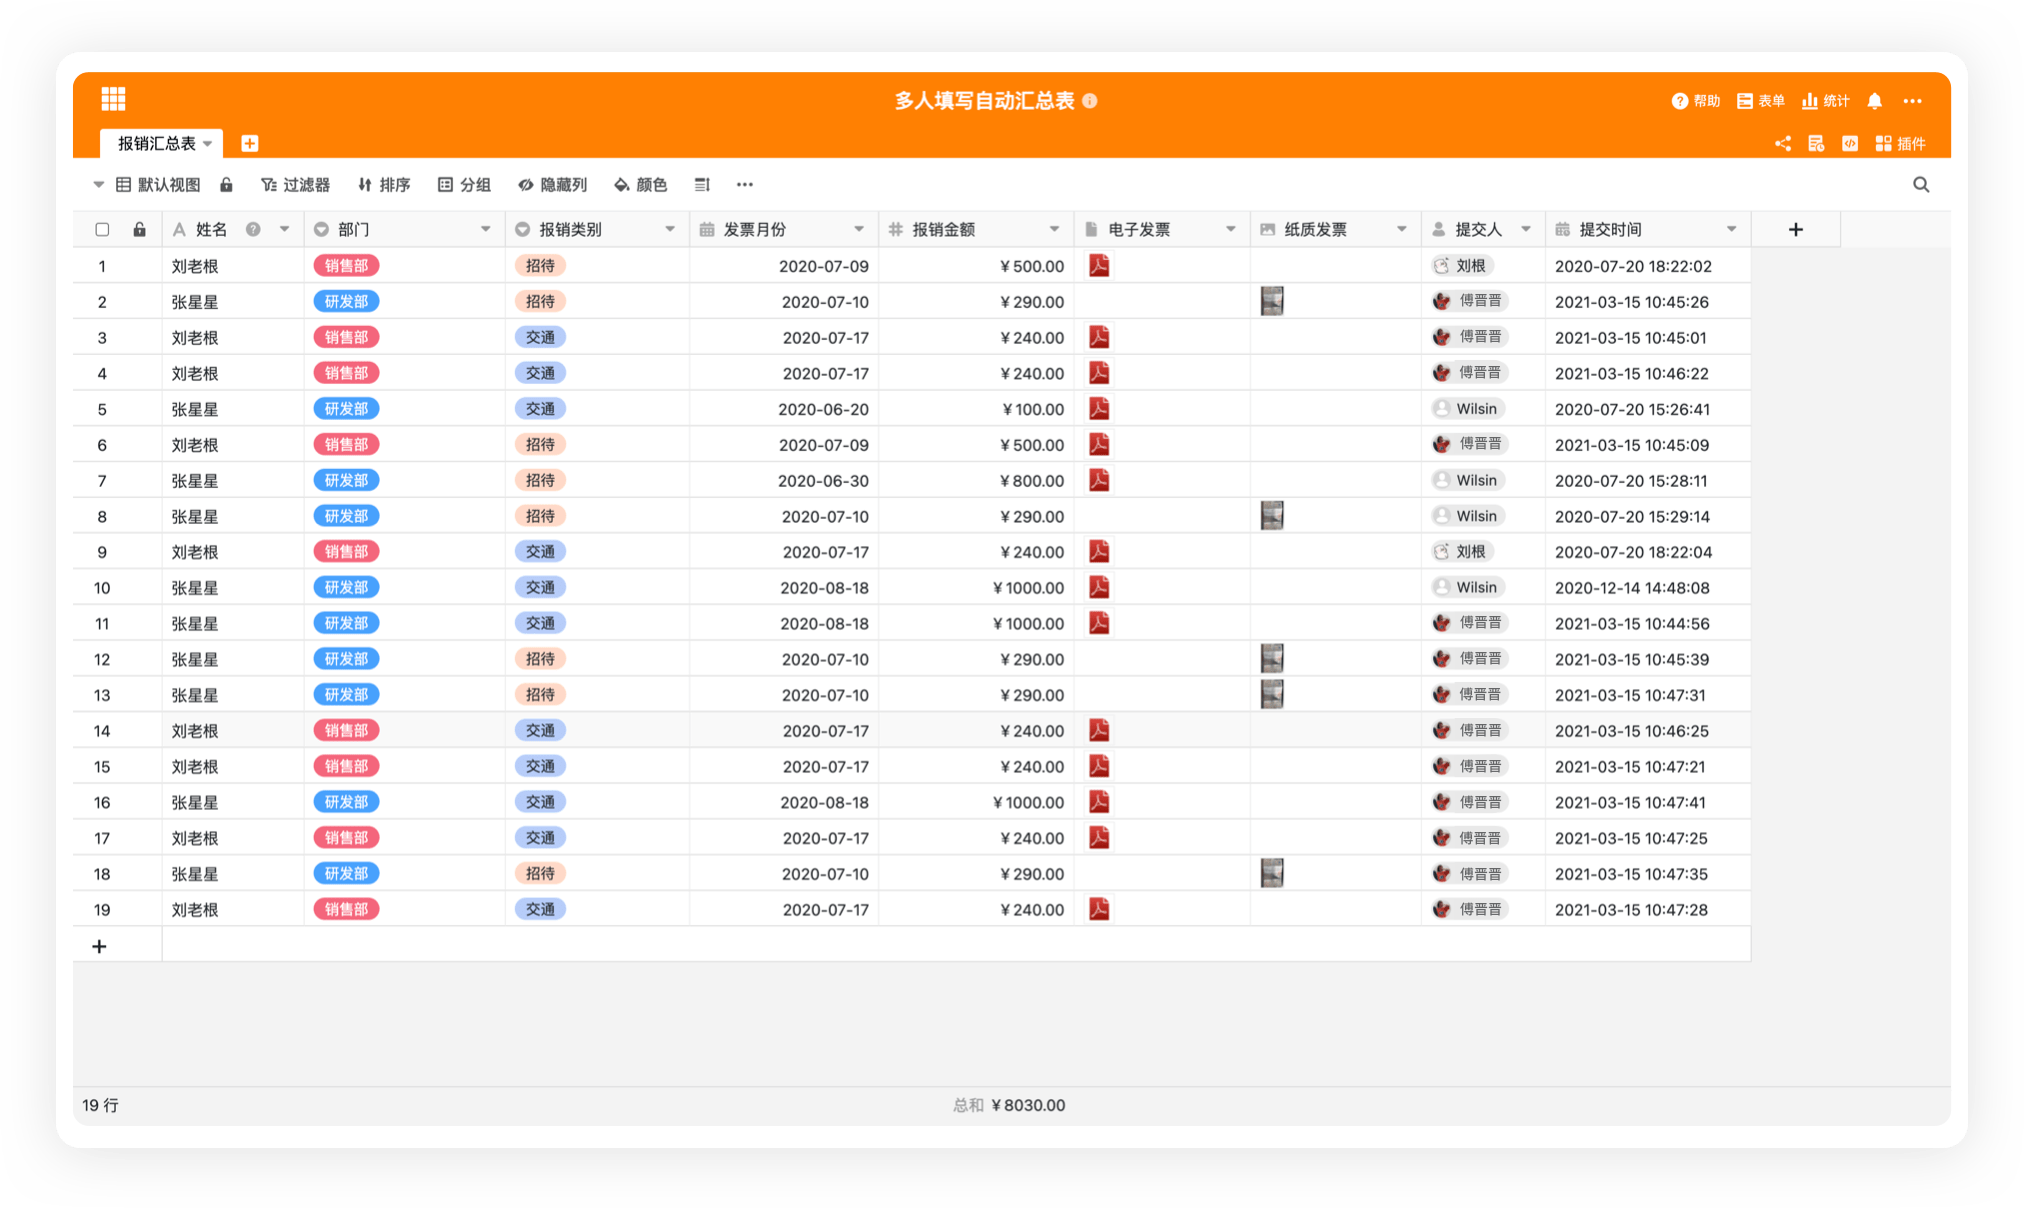Open the 报销金额 column dropdown arrow
This screenshot has width=2024, height=1208.
(1054, 230)
